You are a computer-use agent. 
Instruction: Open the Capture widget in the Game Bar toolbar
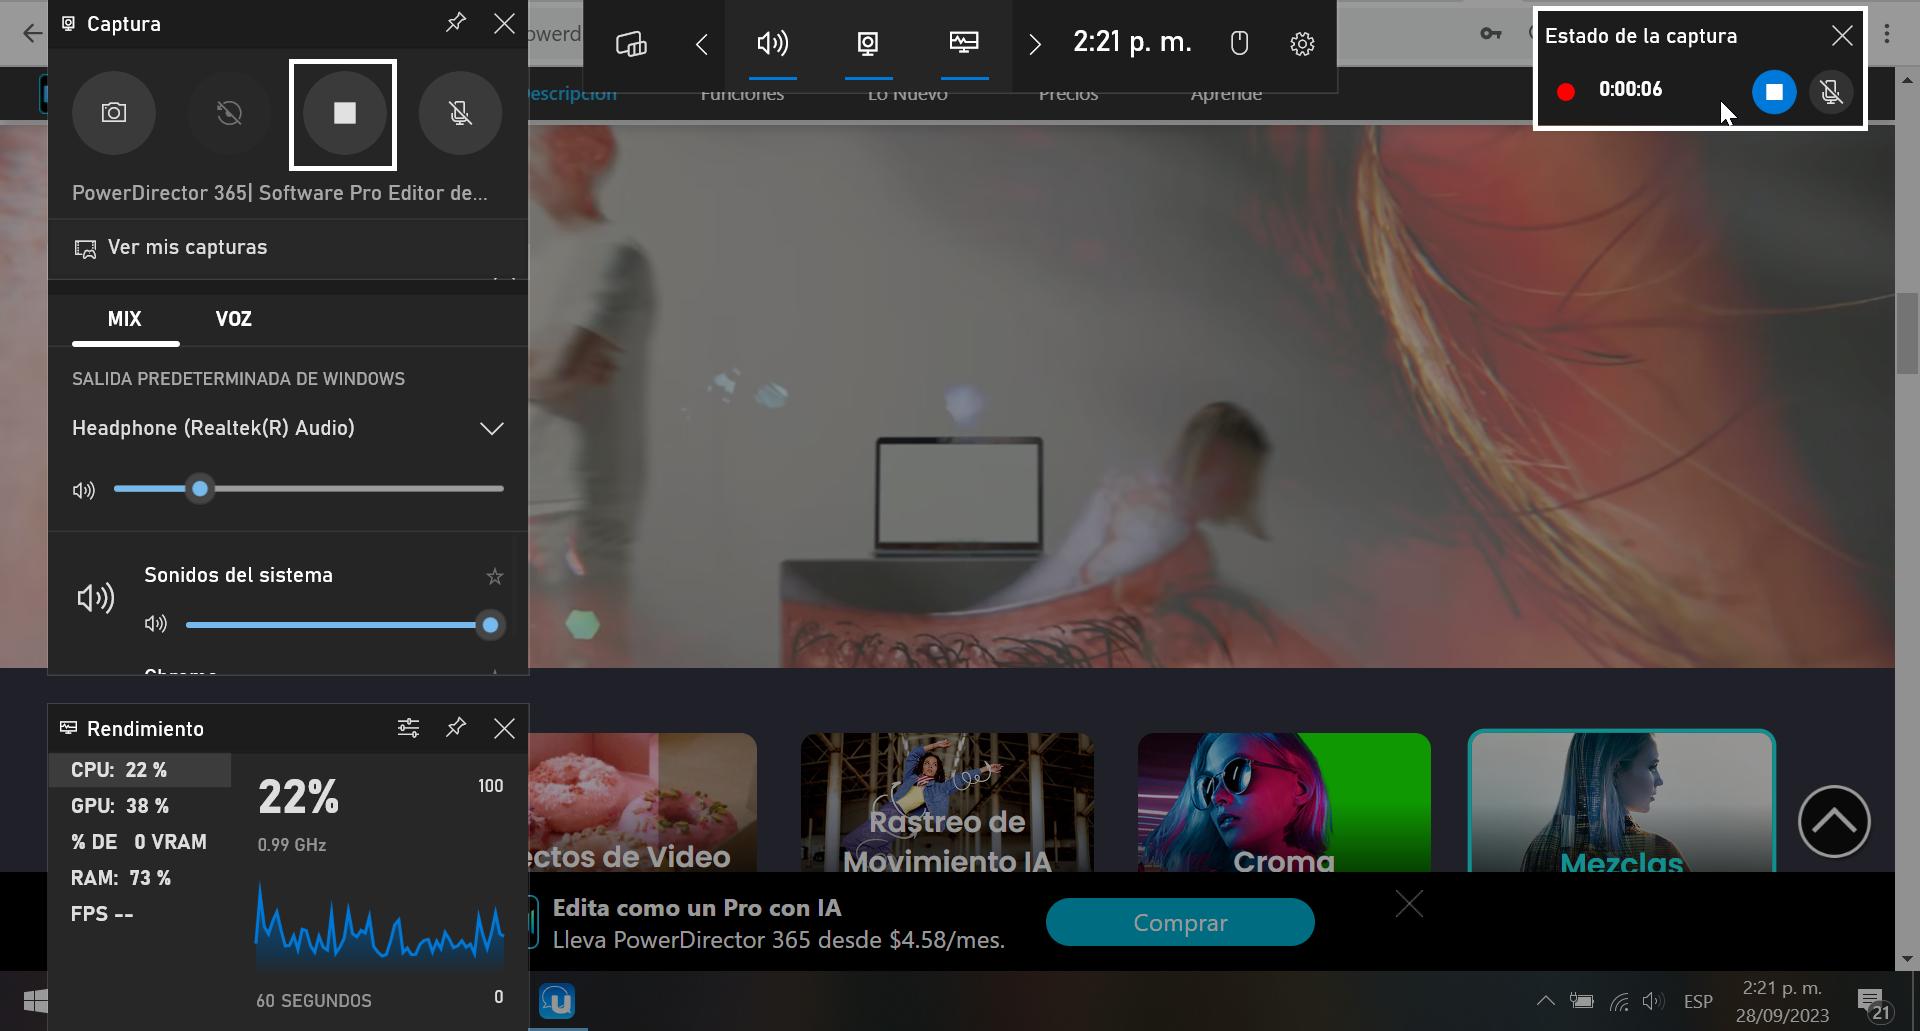(867, 45)
